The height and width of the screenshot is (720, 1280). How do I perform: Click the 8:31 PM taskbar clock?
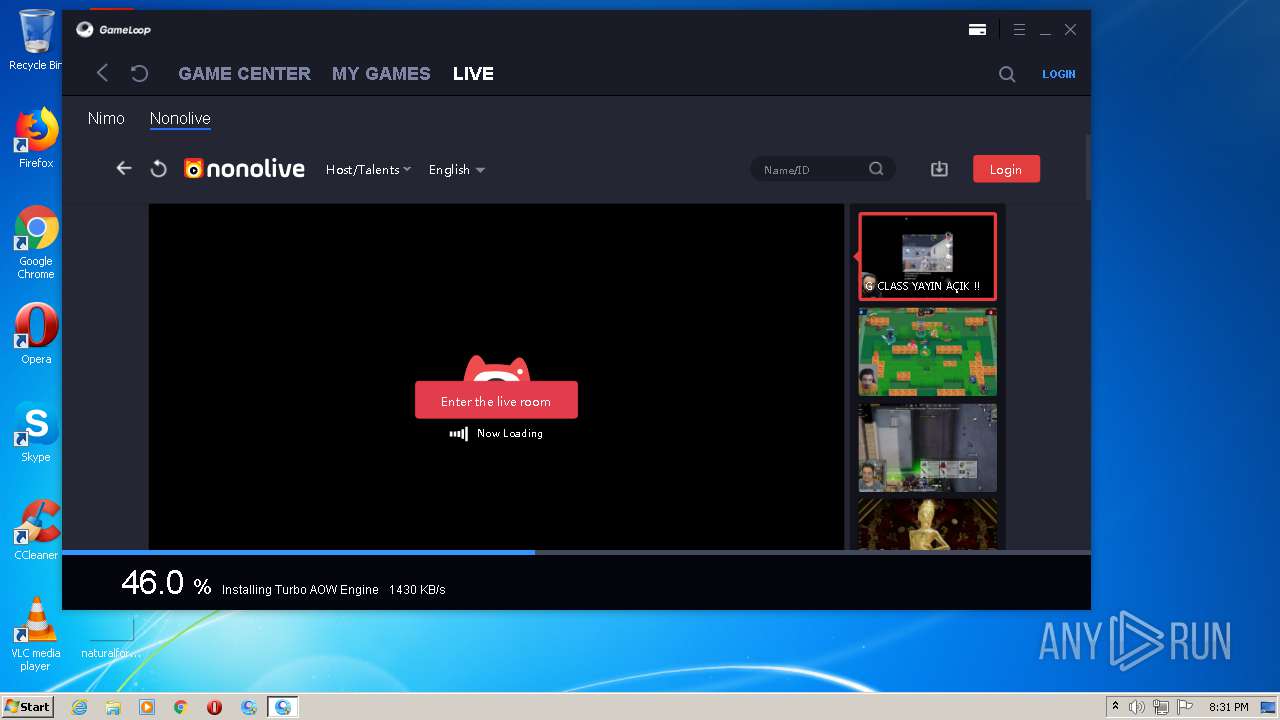pyautogui.click(x=1228, y=707)
